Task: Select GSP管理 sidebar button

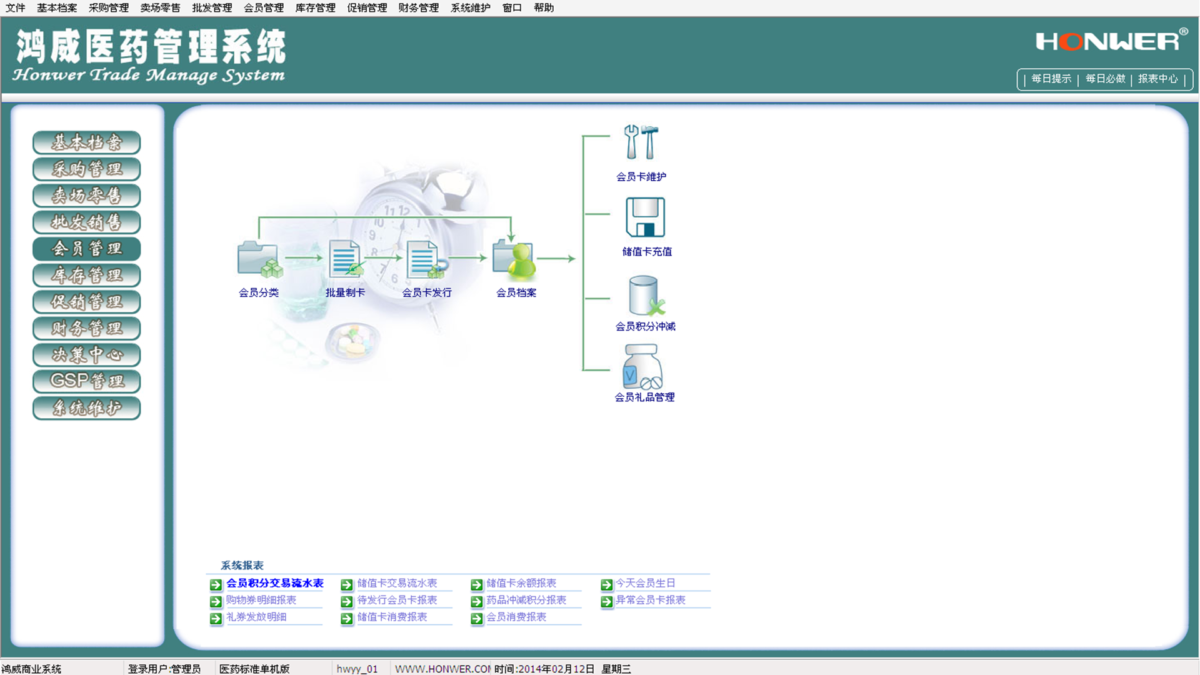Action: 87,381
